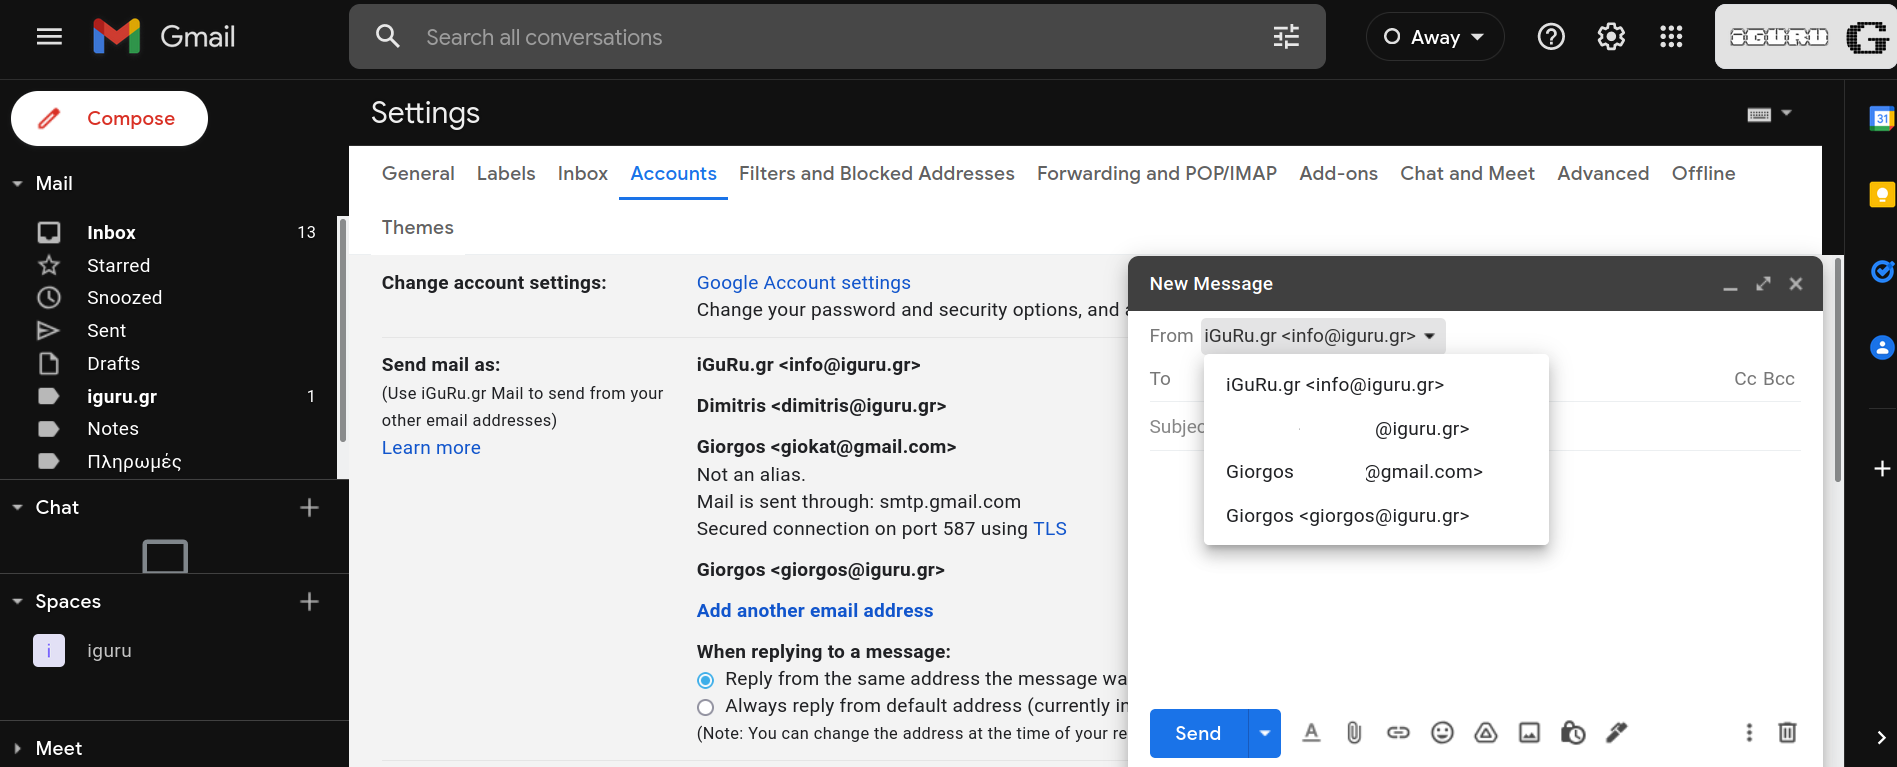Open Google Account settings link
Screen dimensions: 1897x767
click(804, 283)
